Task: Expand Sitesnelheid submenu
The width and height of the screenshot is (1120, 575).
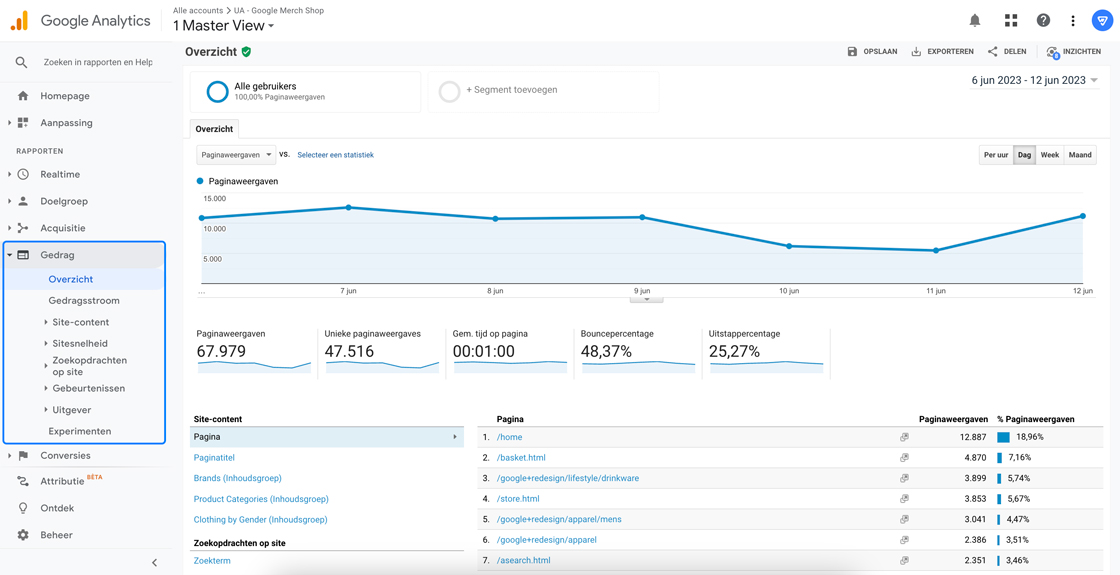Action: click(x=46, y=344)
